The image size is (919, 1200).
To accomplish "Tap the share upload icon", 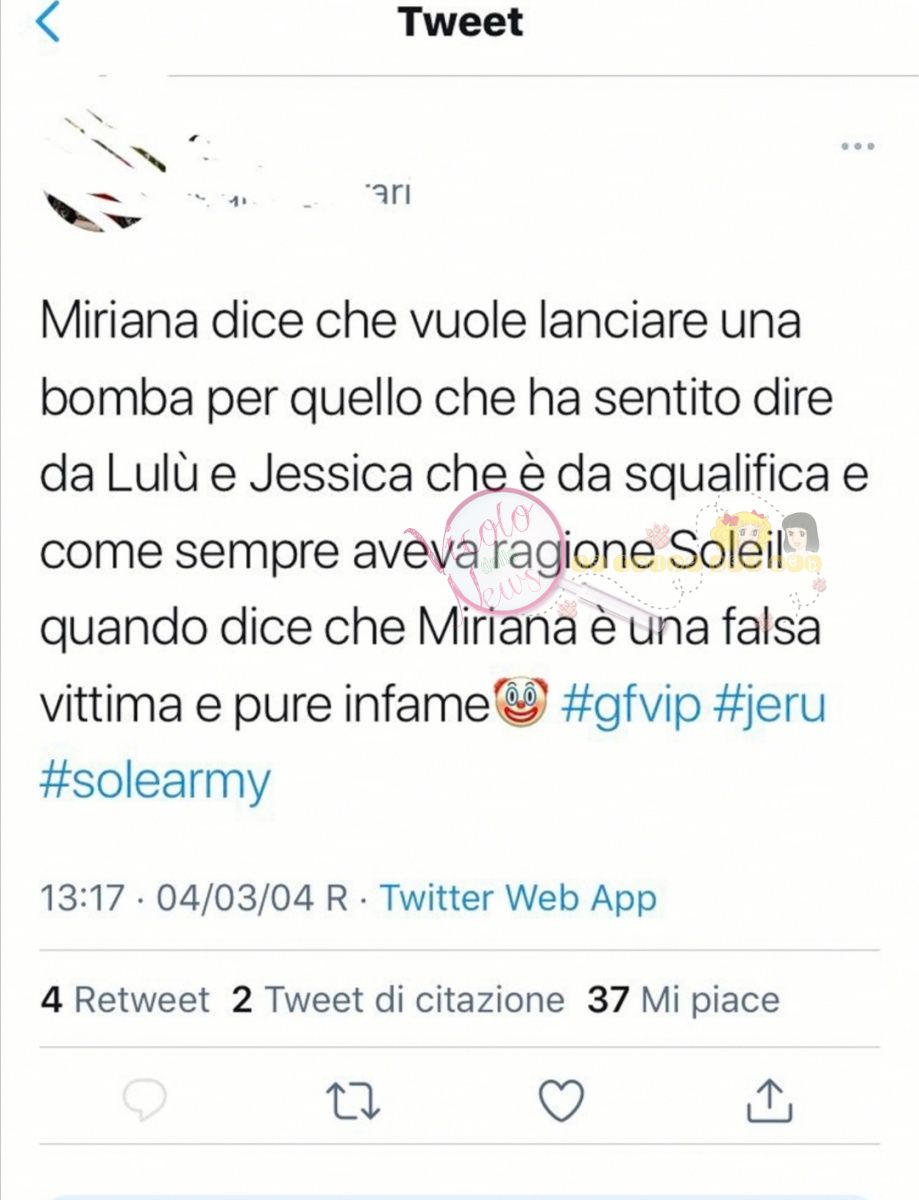I will (x=770, y=1100).
